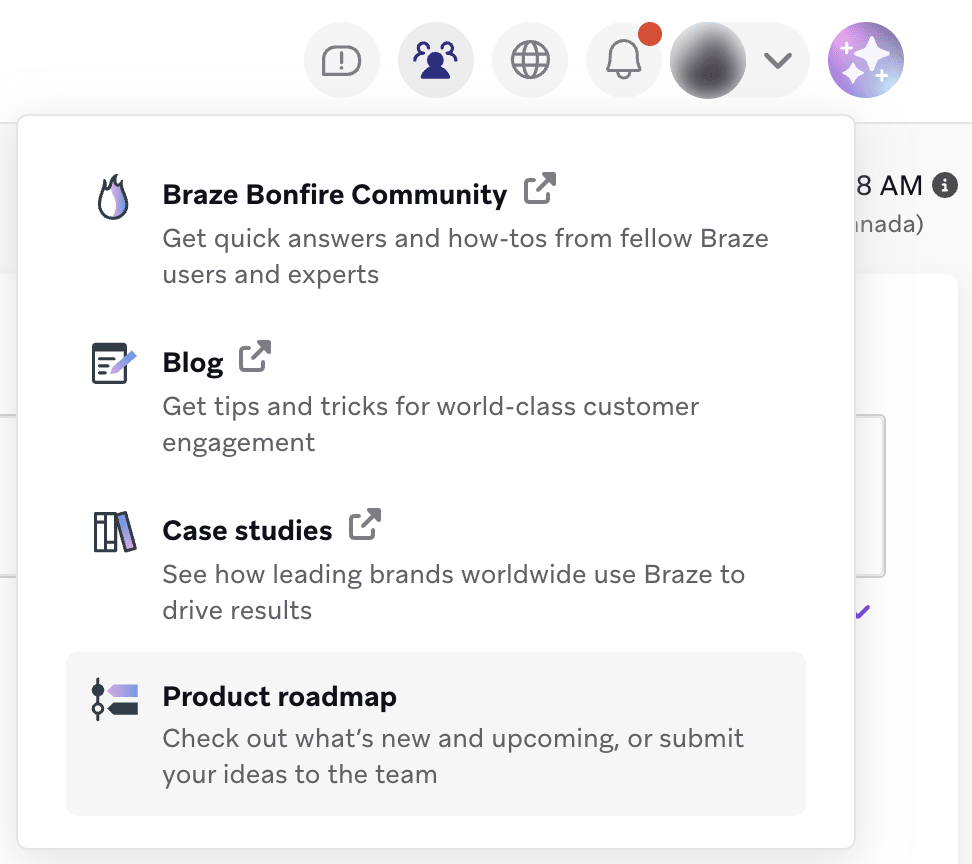Click 'Get tips and tricks' description text
The height and width of the screenshot is (864, 972).
tap(431, 425)
